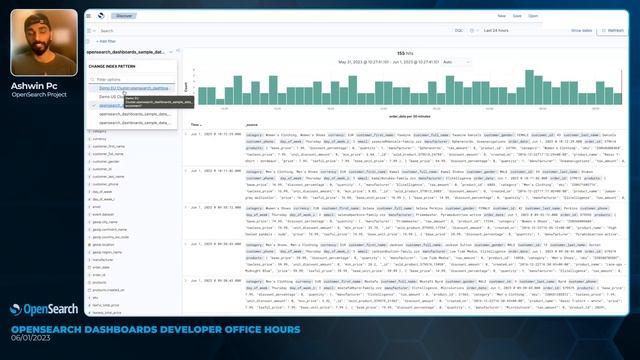Select the geoip.country_iso_code field

[111, 237]
